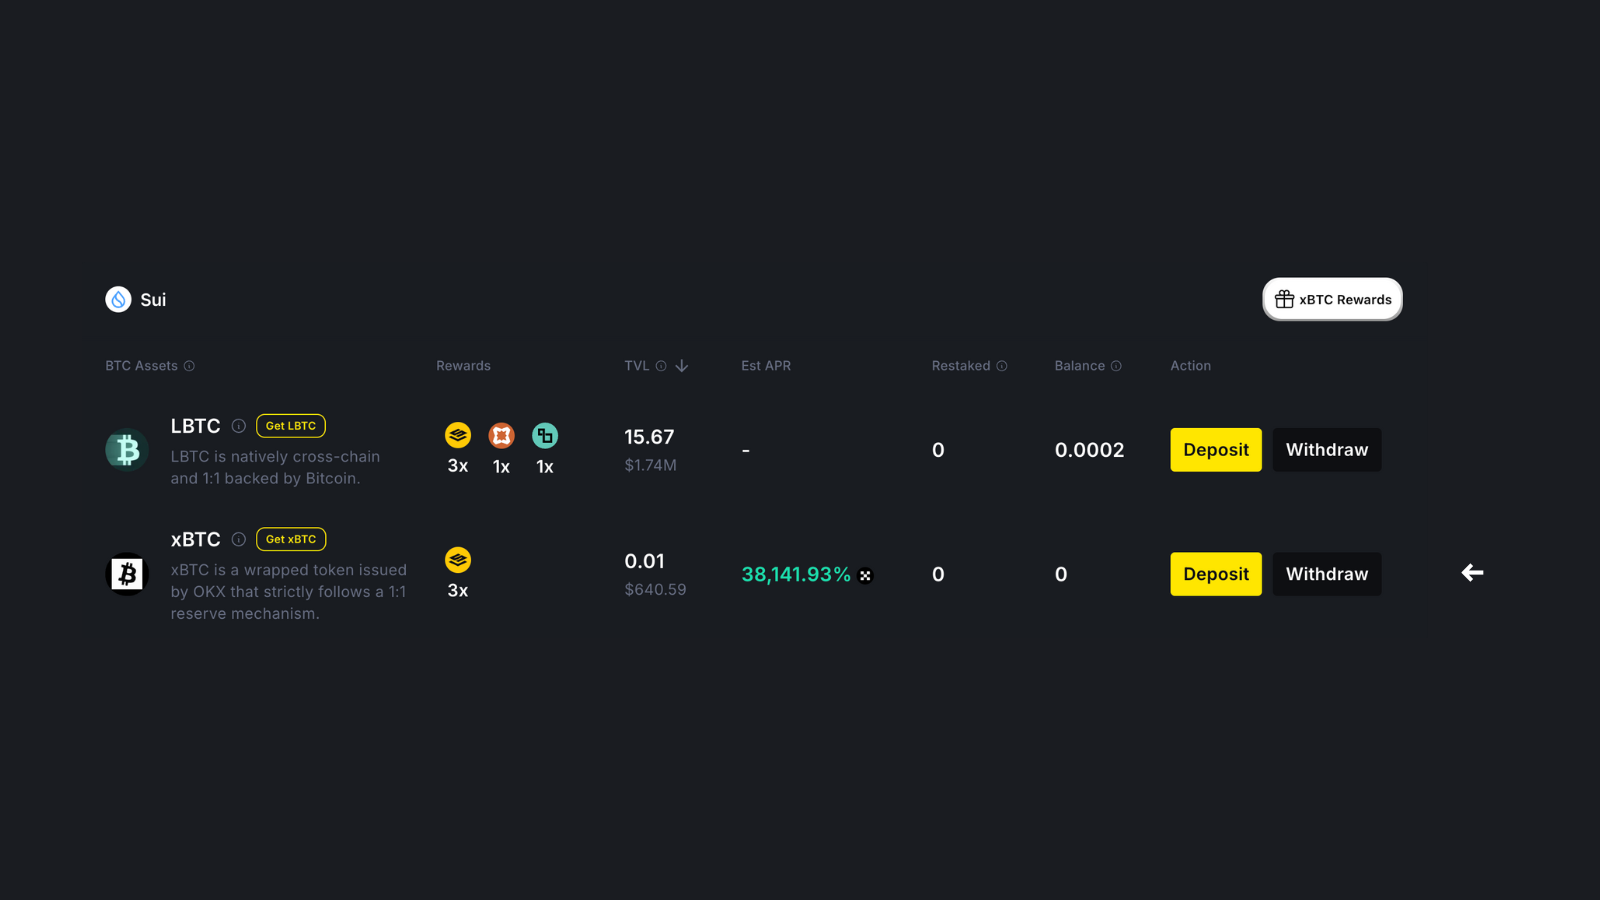Click LBTC balance 0.0002

(x=1089, y=450)
